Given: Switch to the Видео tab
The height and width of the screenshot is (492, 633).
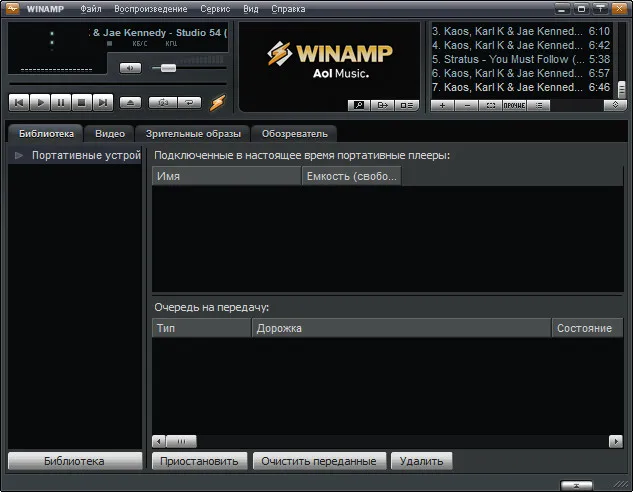Looking at the screenshot, I should pos(110,134).
